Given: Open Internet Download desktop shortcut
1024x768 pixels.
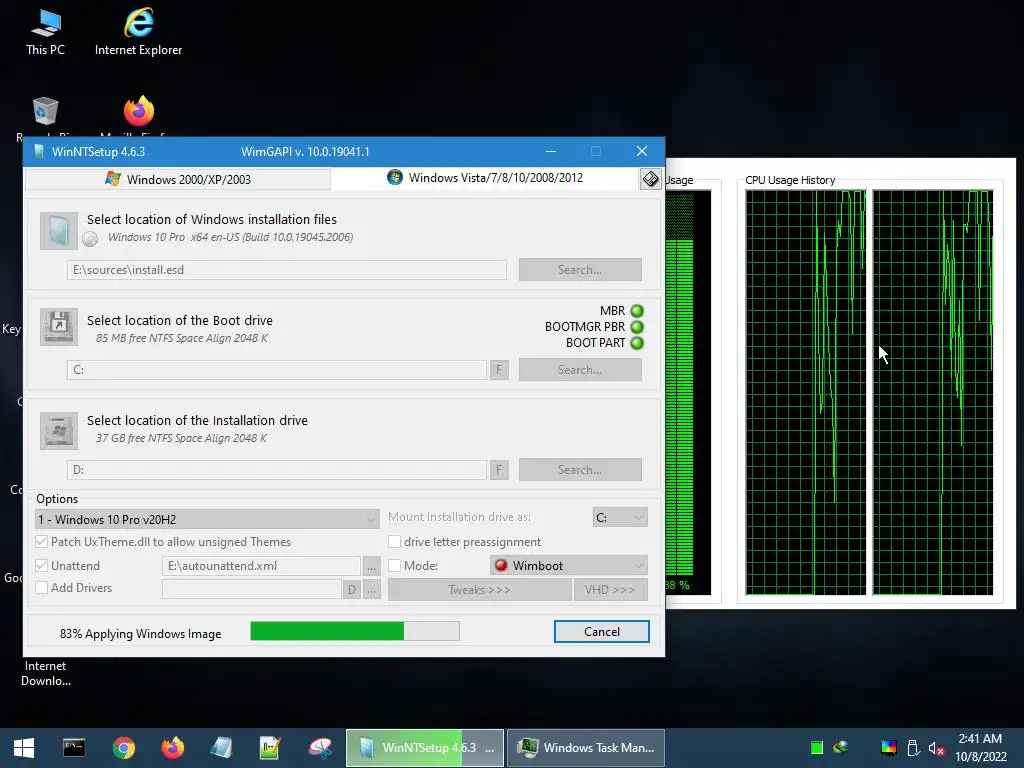Looking at the screenshot, I should click(x=45, y=673).
